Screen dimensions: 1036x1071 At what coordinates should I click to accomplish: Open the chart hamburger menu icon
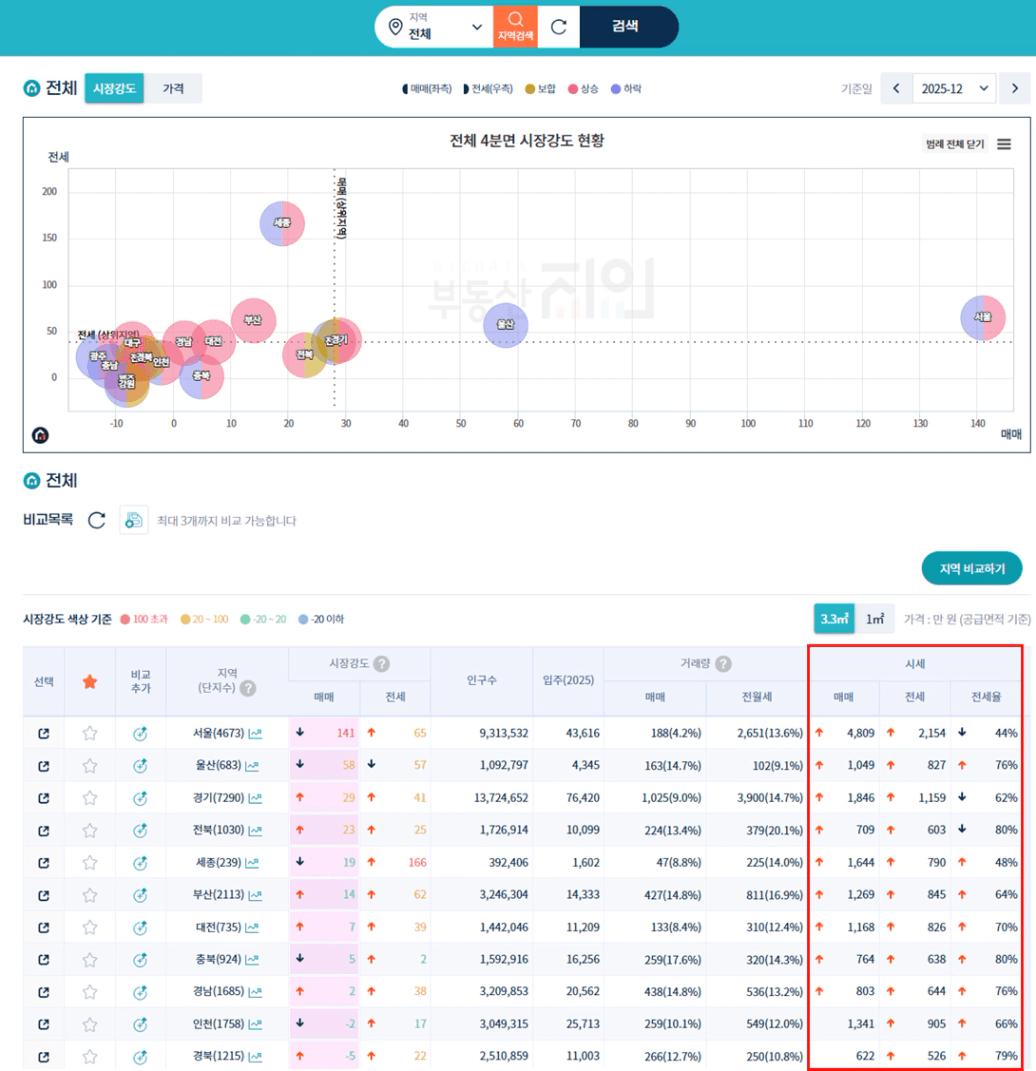[1004, 144]
